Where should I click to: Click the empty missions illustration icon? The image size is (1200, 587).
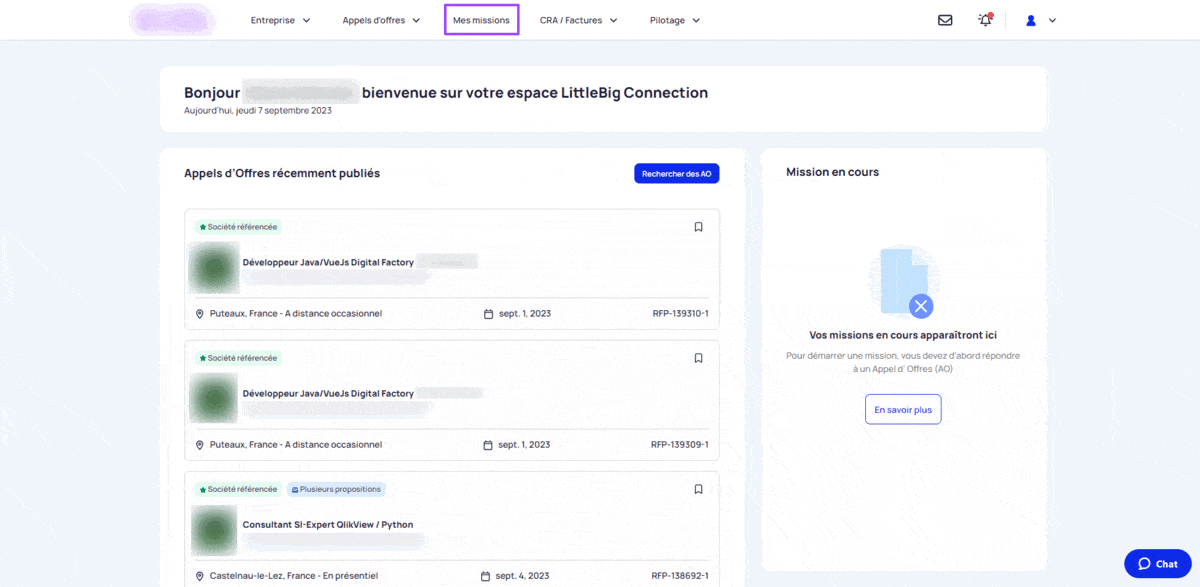[904, 282]
